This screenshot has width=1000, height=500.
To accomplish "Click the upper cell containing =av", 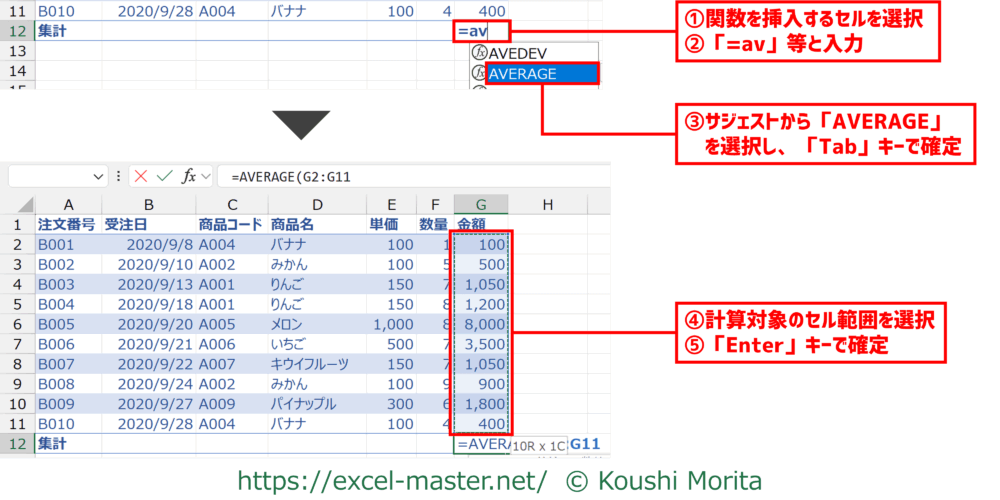I will click(x=481, y=31).
